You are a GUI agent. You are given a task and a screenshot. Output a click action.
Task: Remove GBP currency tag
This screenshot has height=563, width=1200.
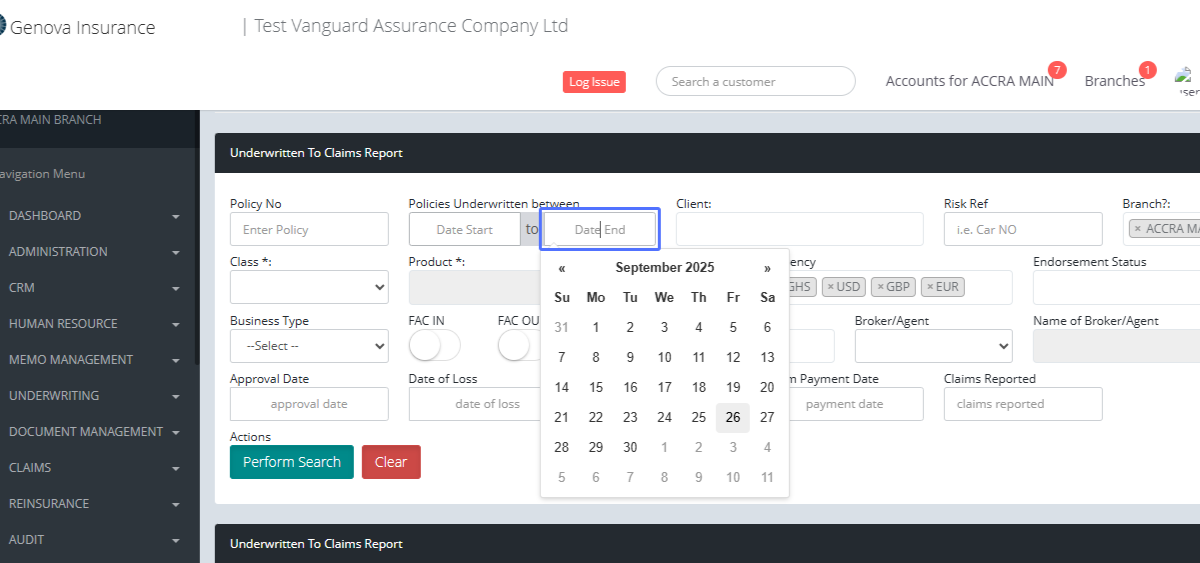[x=881, y=287]
